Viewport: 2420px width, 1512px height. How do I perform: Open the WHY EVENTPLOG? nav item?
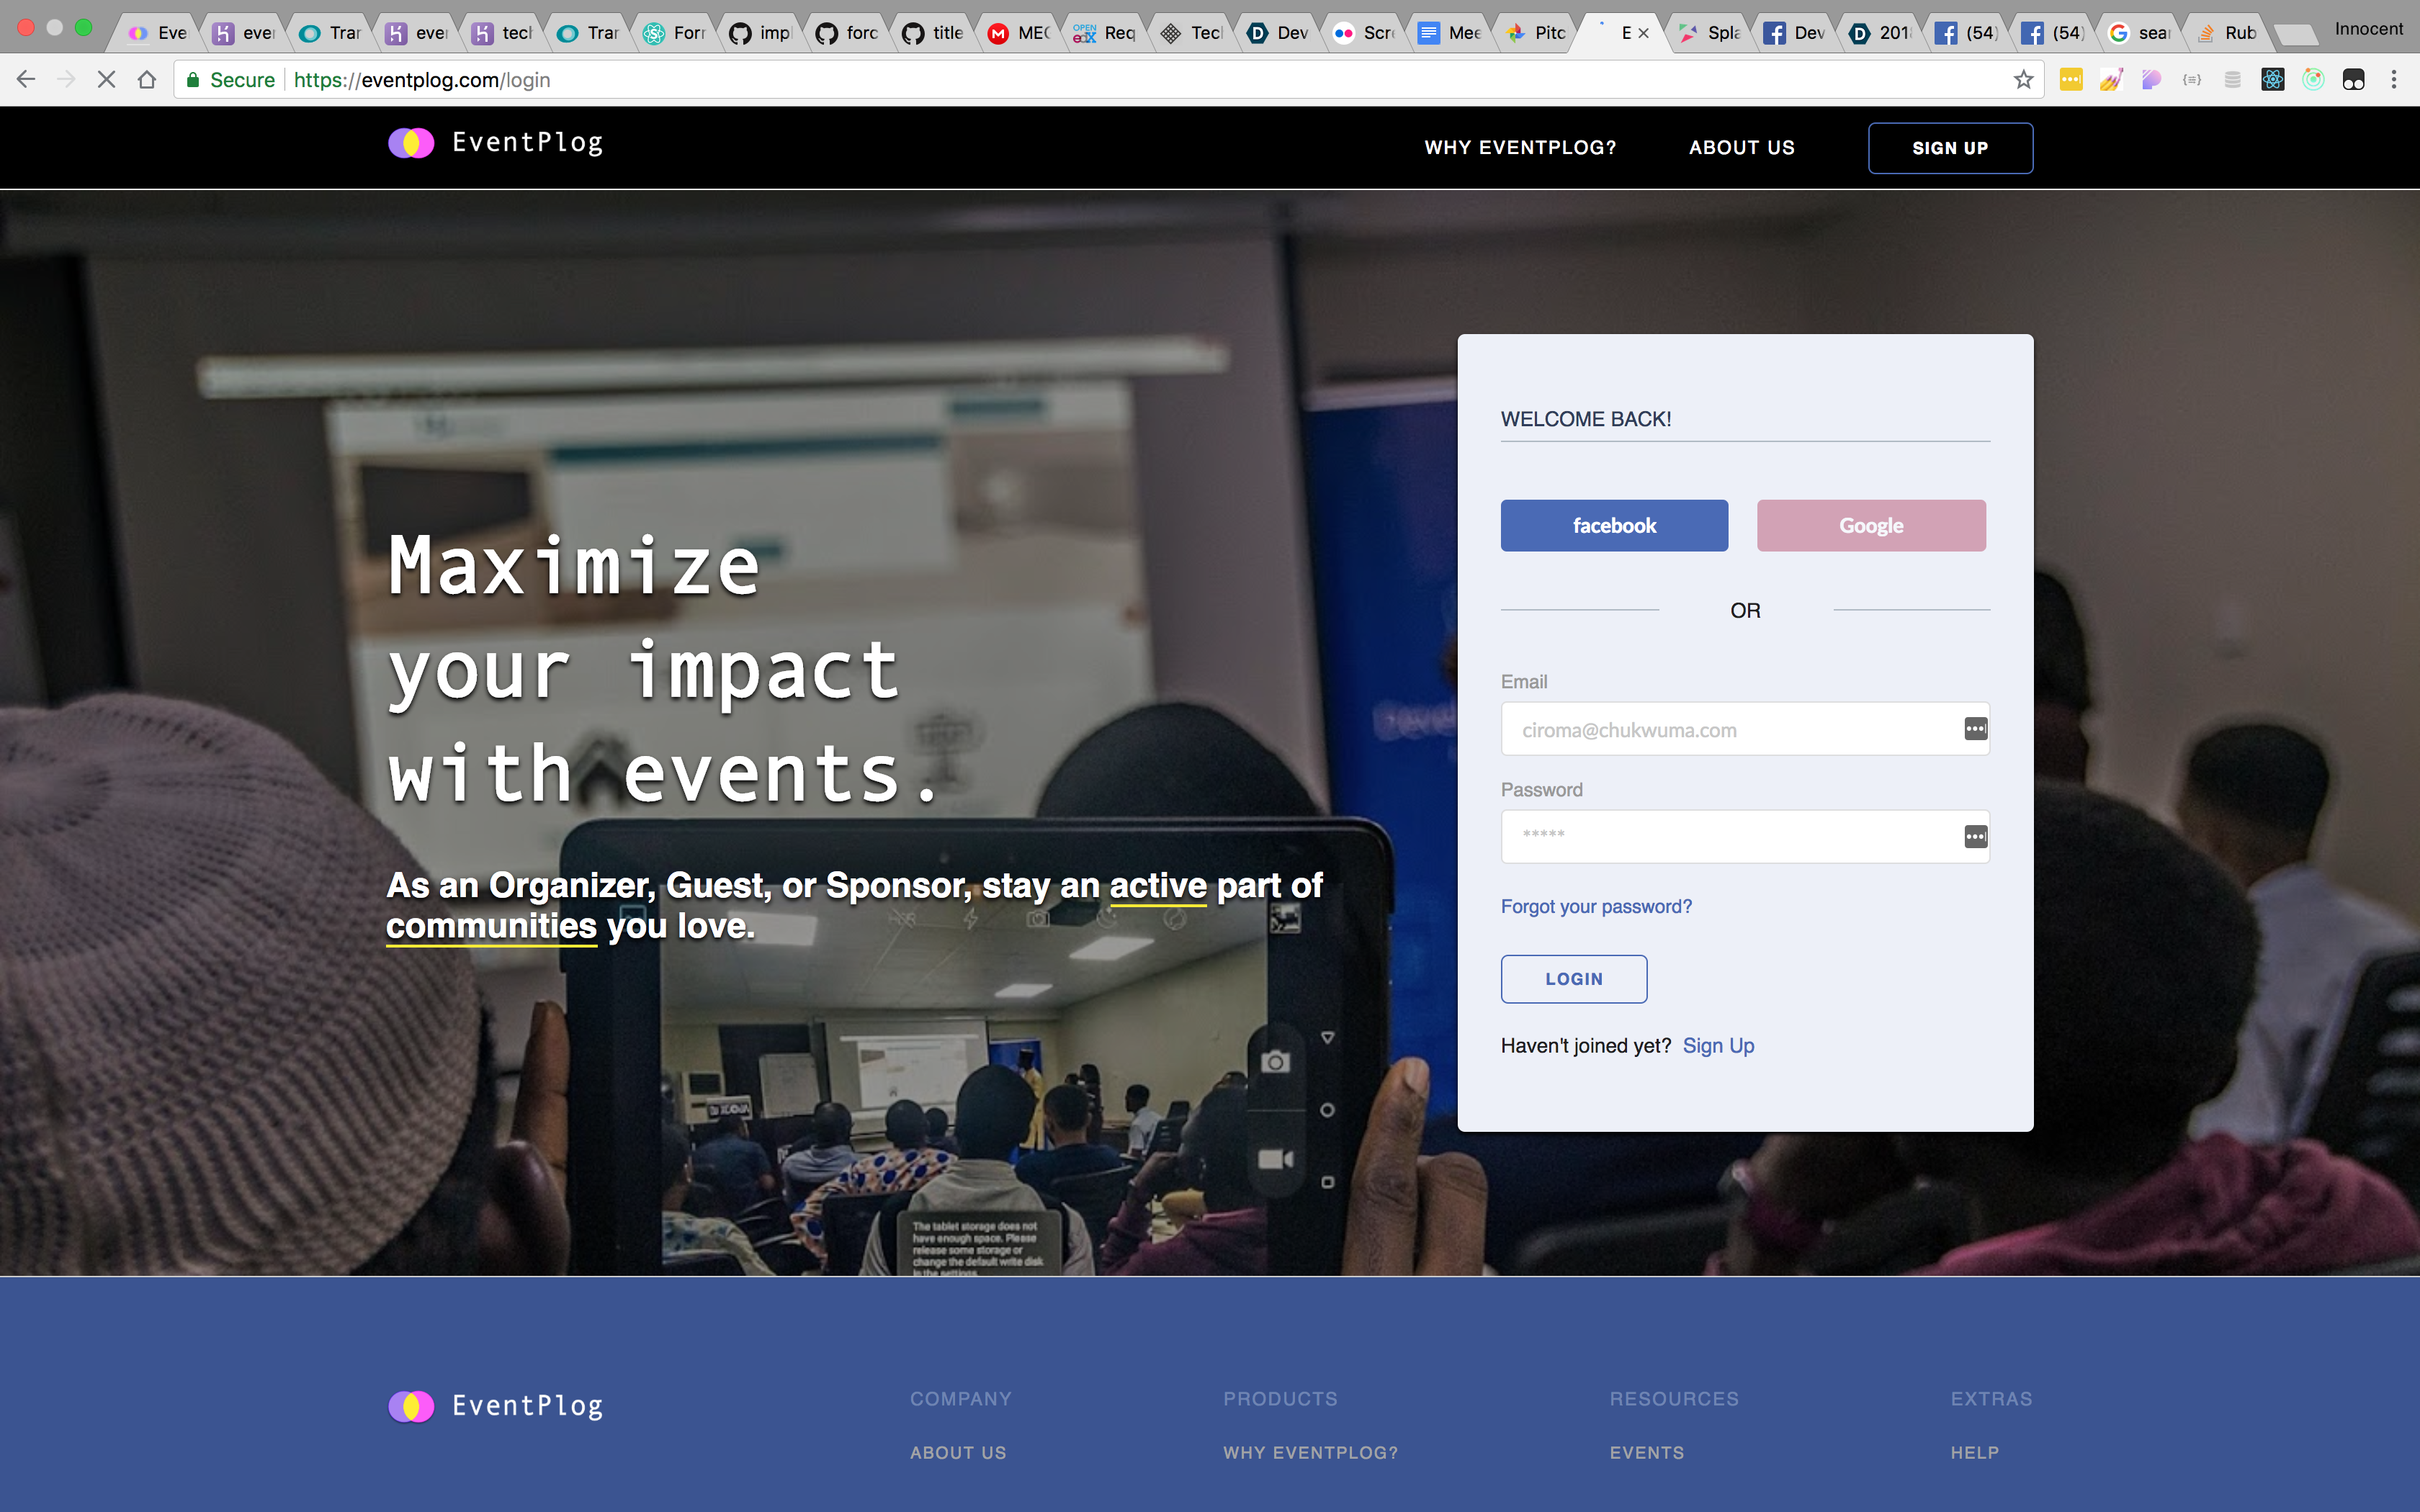click(1520, 148)
